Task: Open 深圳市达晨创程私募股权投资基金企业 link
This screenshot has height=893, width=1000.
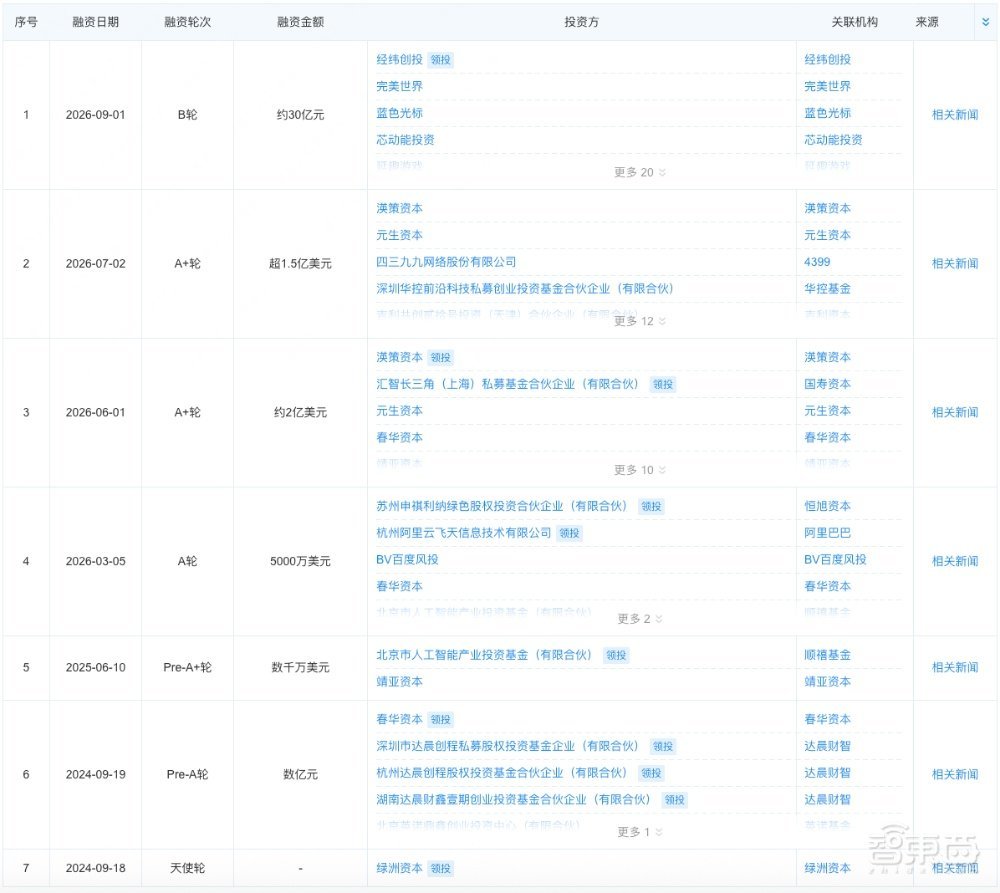Action: (507, 746)
